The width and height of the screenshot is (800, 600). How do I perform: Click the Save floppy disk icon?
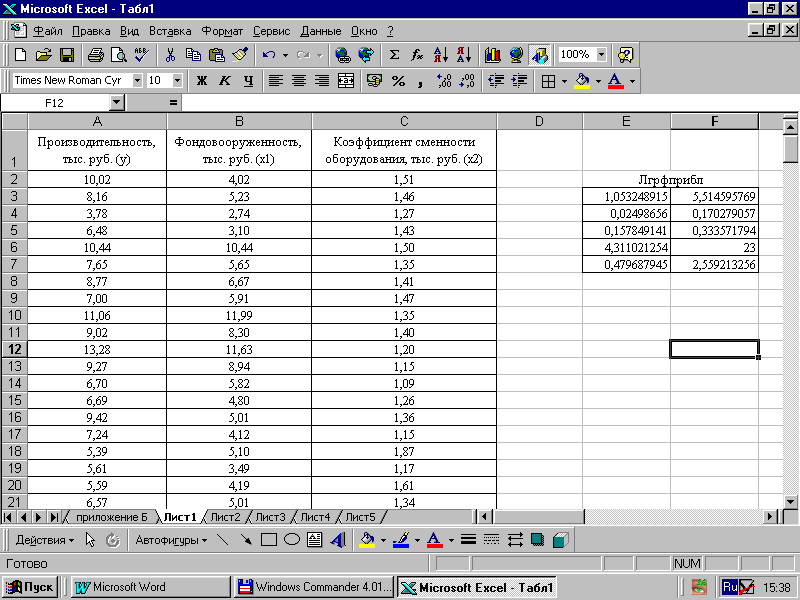pyautogui.click(x=67, y=55)
